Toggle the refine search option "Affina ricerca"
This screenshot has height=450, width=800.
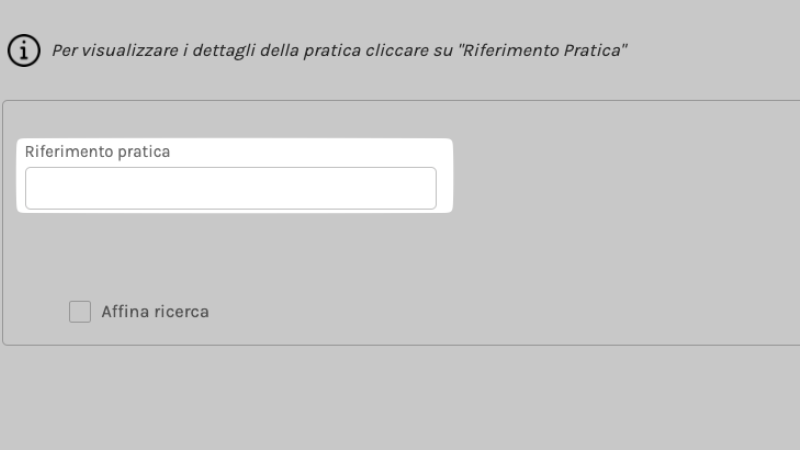[80, 312]
